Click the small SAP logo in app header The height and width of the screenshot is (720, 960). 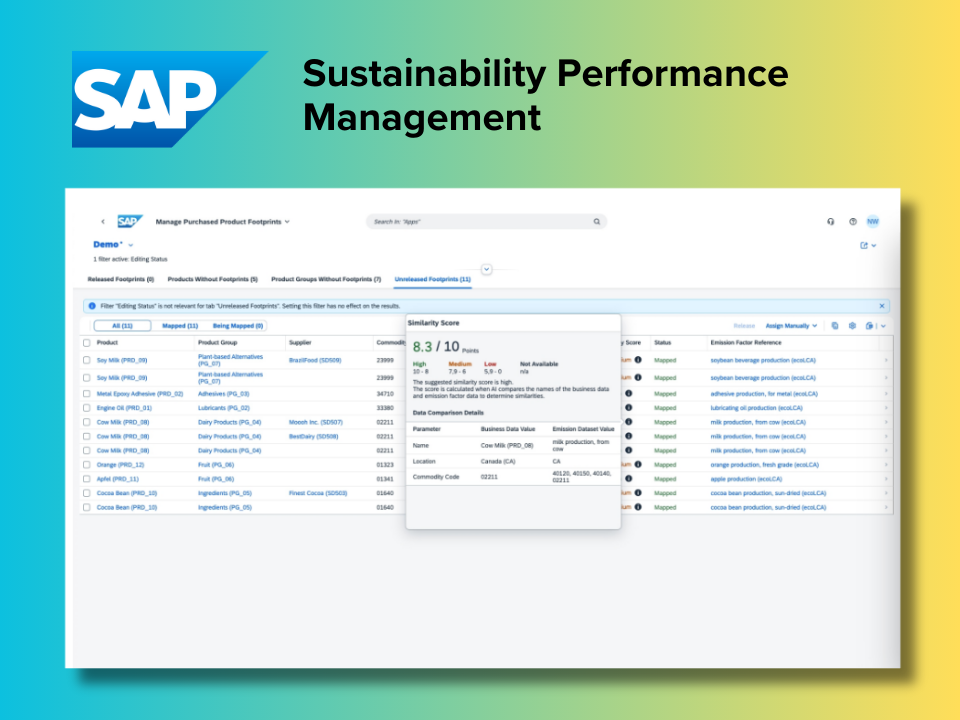click(130, 222)
